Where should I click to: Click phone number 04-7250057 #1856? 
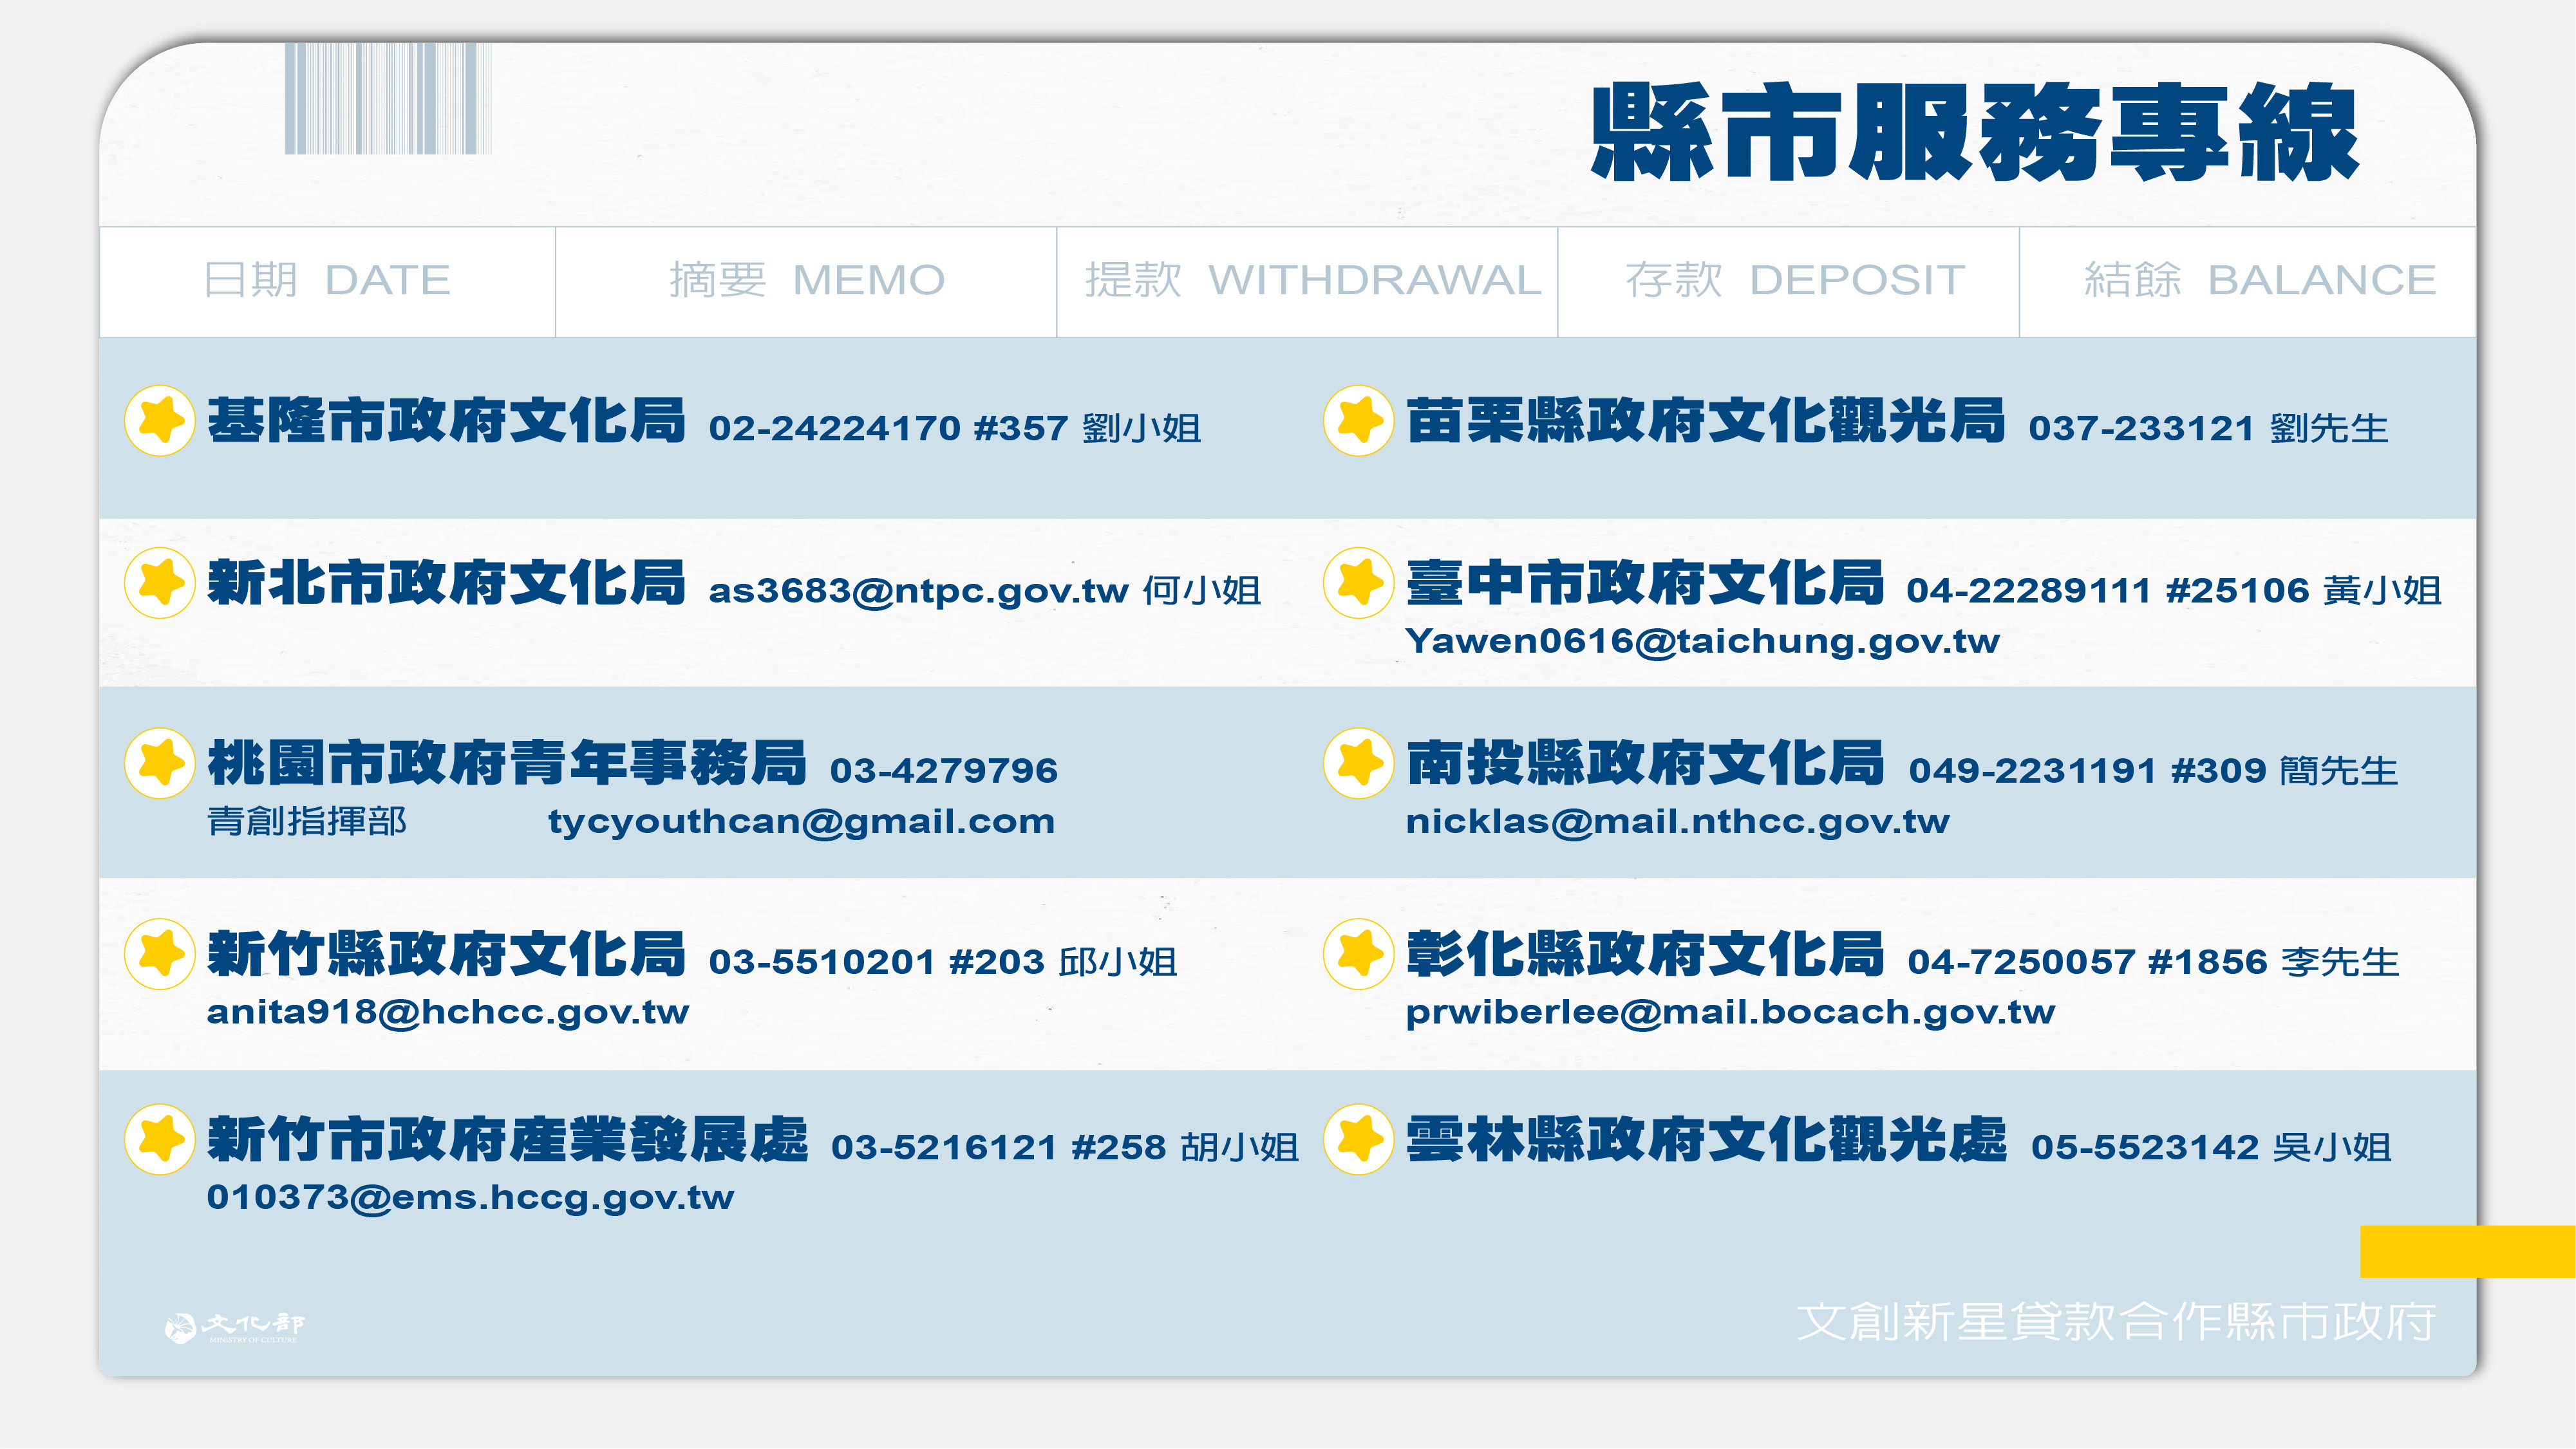tap(2087, 962)
